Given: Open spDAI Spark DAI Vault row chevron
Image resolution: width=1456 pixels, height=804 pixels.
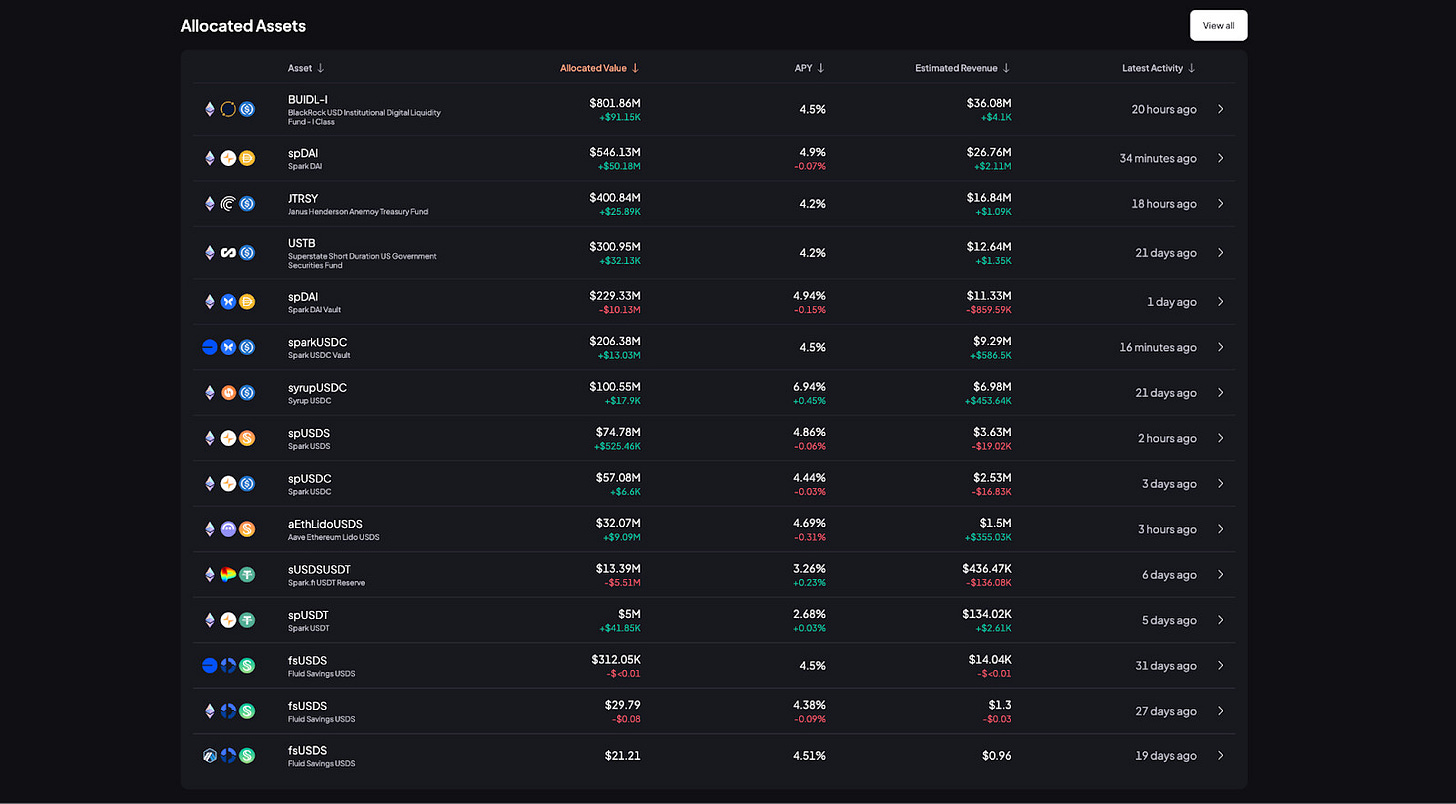Looking at the screenshot, I should (x=1220, y=302).
